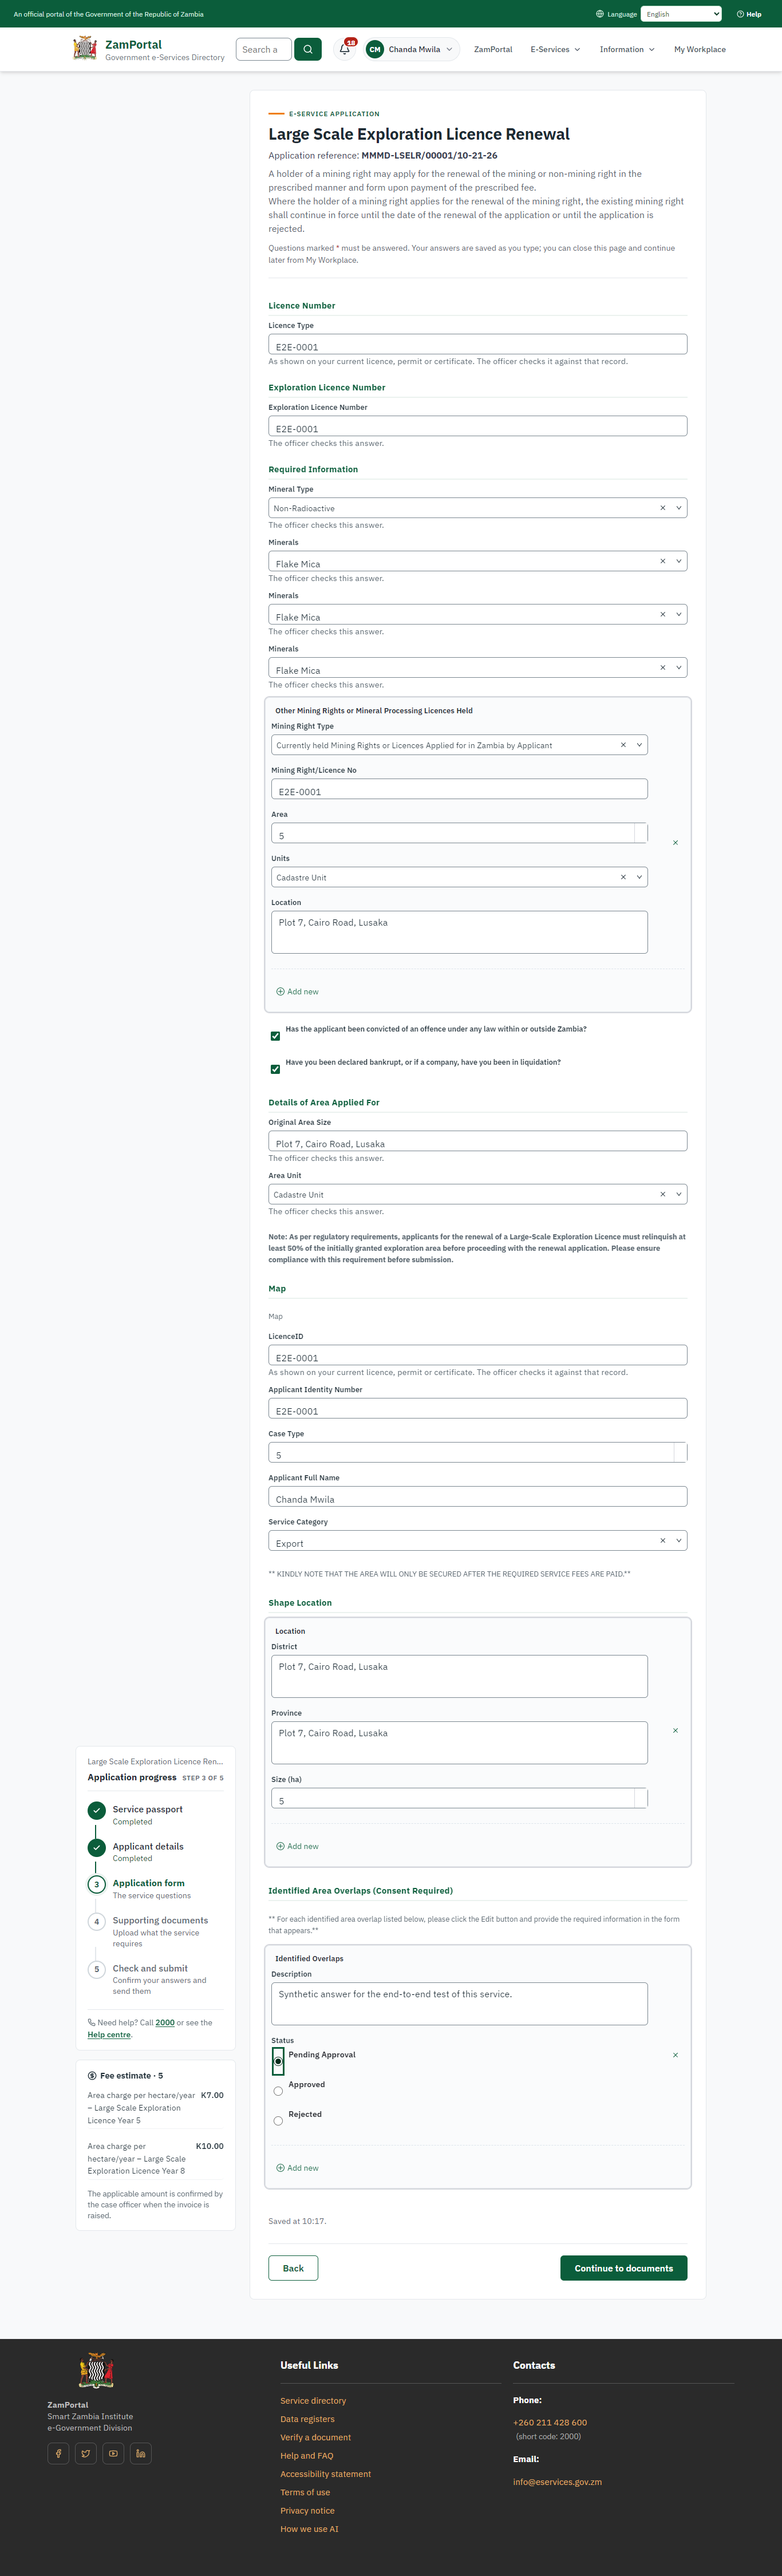Open the Twitter icon in footer
The height and width of the screenshot is (2576, 782).
pyautogui.click(x=86, y=2453)
